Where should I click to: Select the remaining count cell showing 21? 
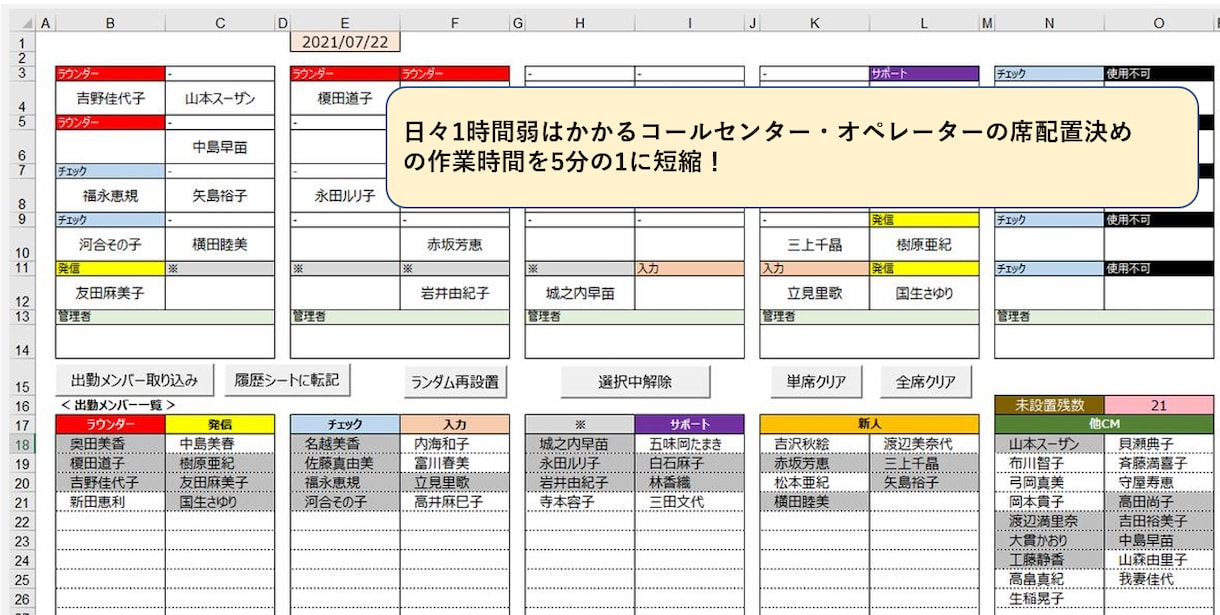1159,405
